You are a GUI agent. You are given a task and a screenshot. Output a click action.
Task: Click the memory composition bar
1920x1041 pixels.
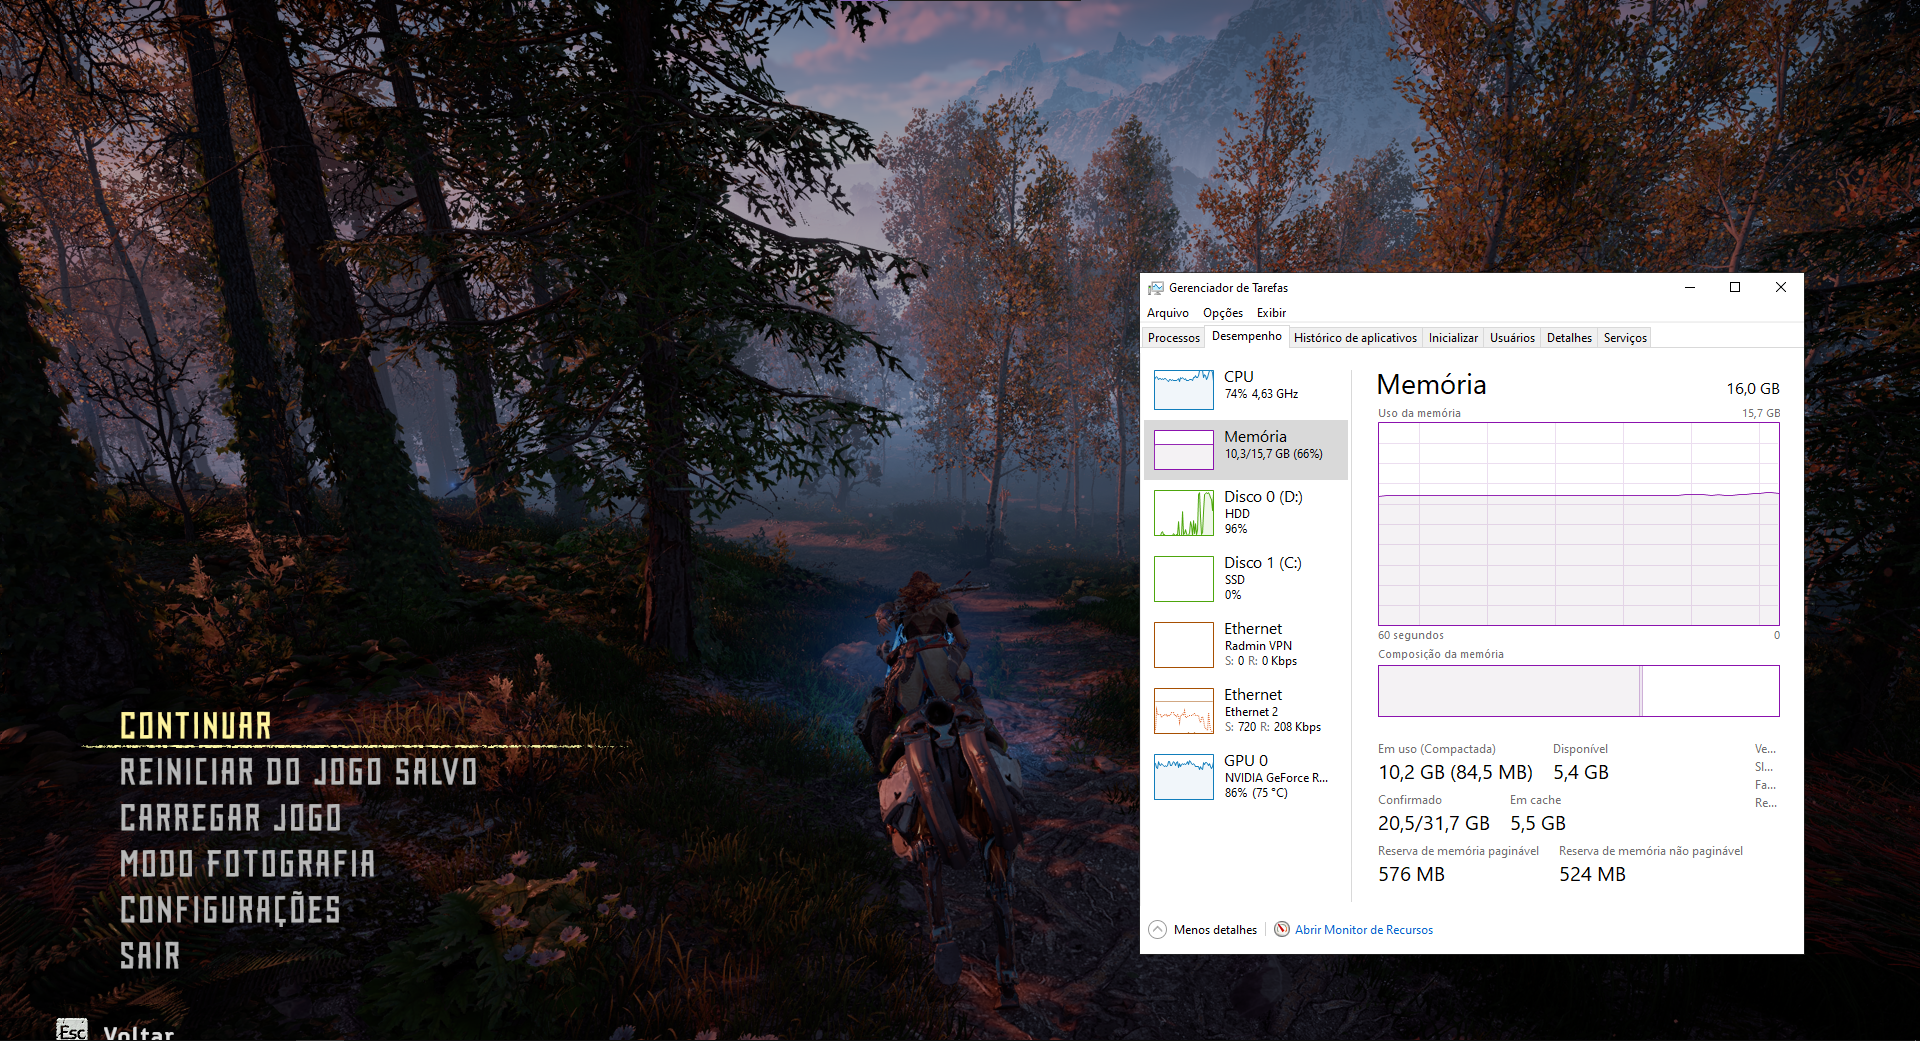[1578, 691]
